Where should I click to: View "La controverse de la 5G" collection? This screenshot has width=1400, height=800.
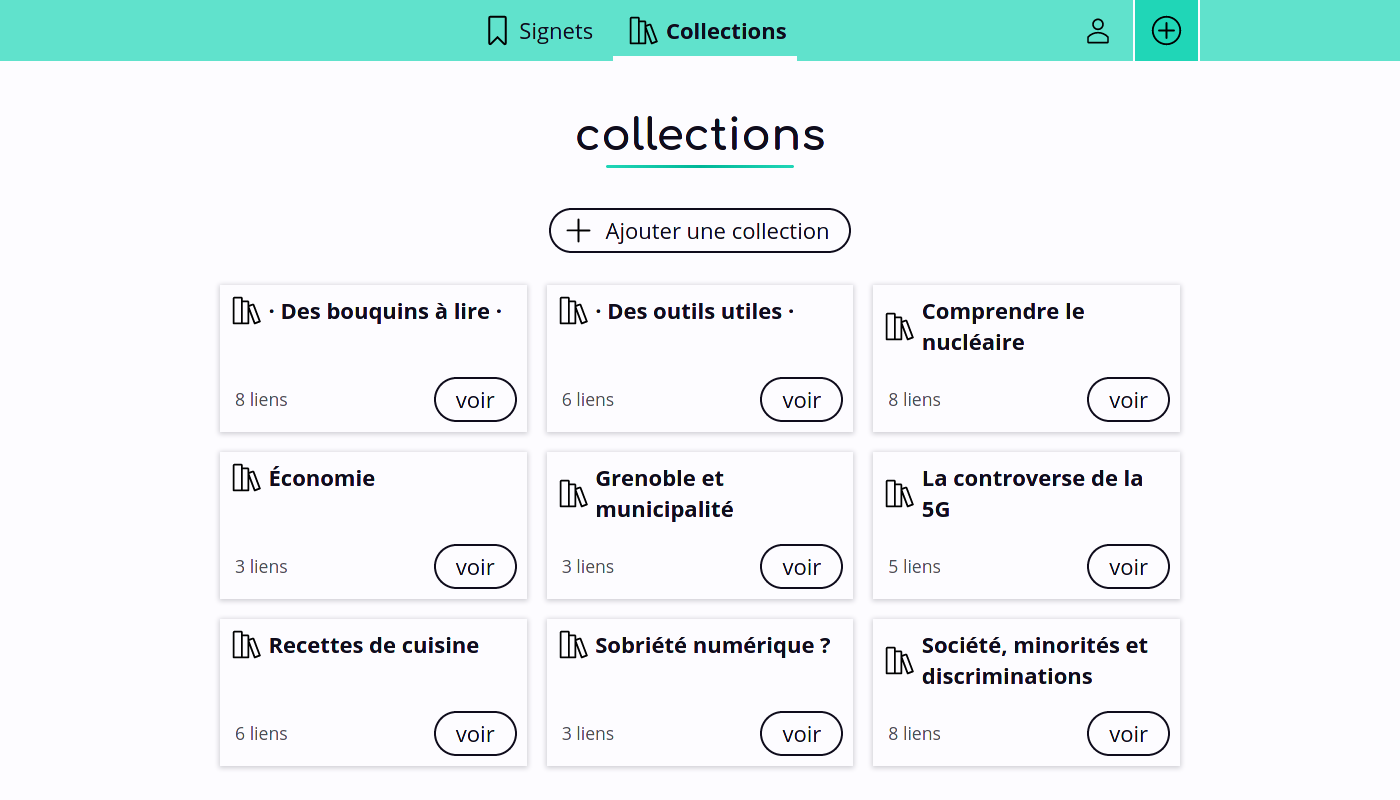click(x=1128, y=566)
